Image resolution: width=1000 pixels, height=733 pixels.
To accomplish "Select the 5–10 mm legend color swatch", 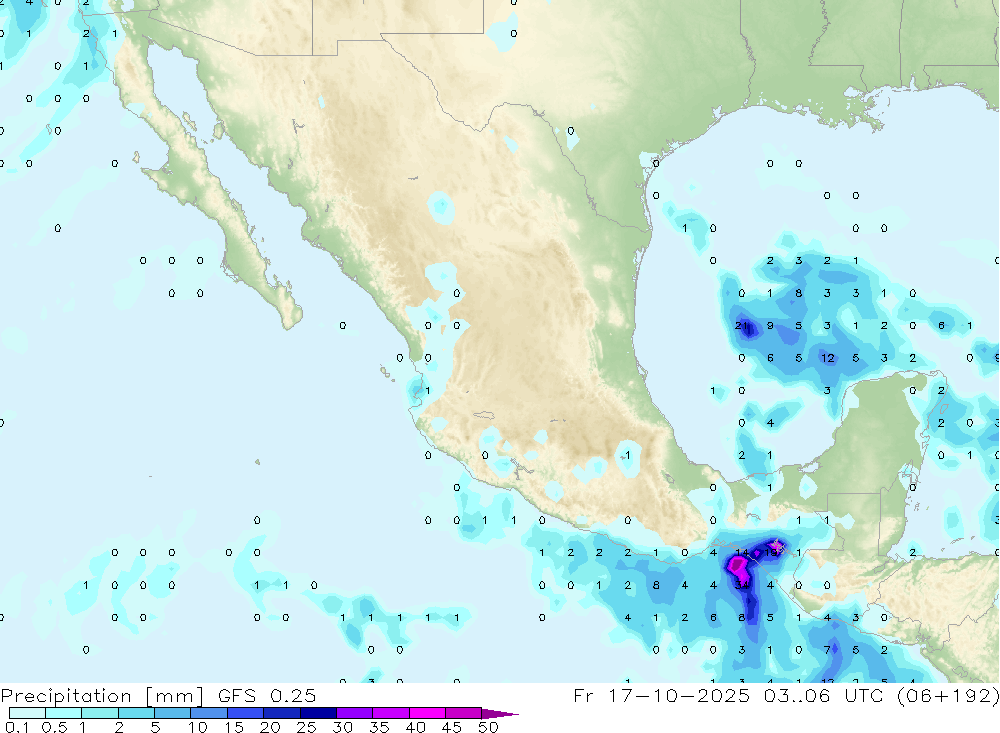I will (x=173, y=713).
